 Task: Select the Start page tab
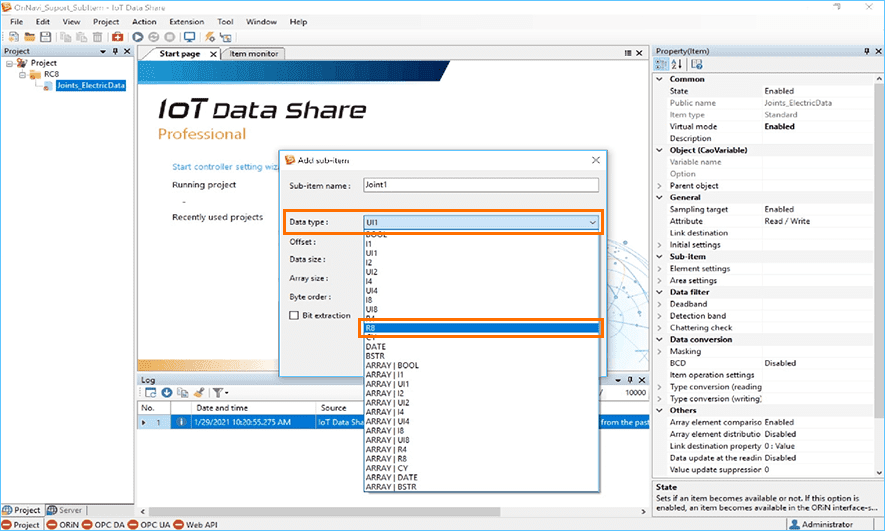179,54
